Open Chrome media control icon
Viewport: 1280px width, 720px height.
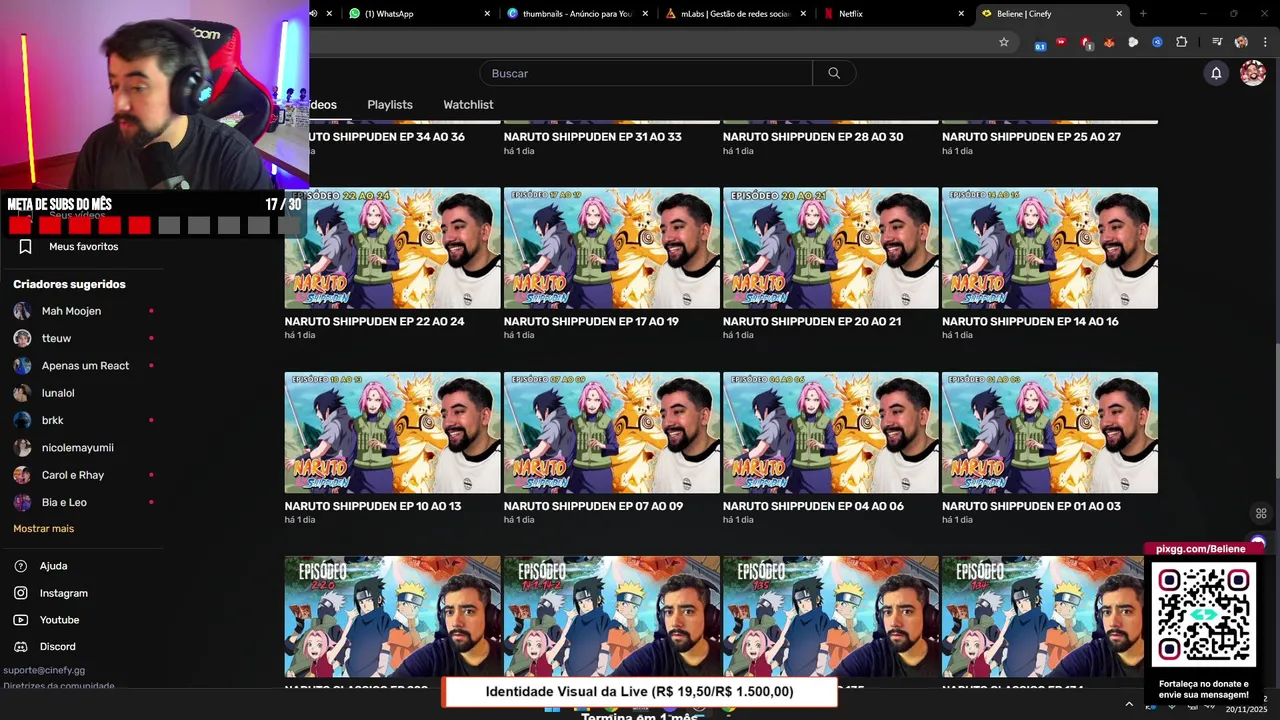point(1217,42)
